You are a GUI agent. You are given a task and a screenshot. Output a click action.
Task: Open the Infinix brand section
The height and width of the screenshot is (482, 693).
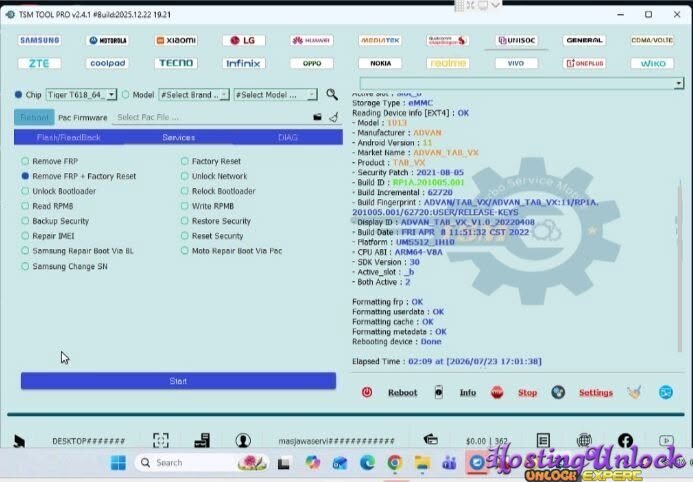[244, 63]
